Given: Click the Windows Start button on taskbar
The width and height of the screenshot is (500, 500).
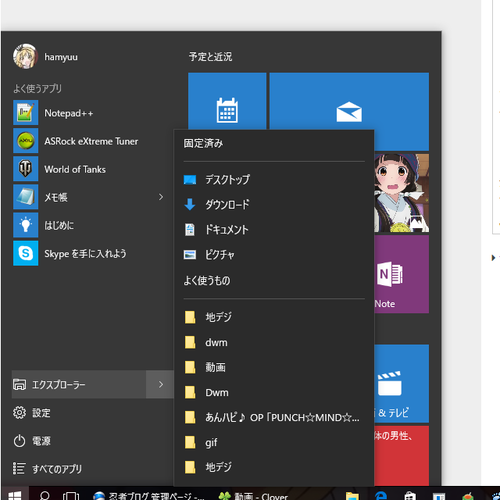Looking at the screenshot, I should 15,493.
